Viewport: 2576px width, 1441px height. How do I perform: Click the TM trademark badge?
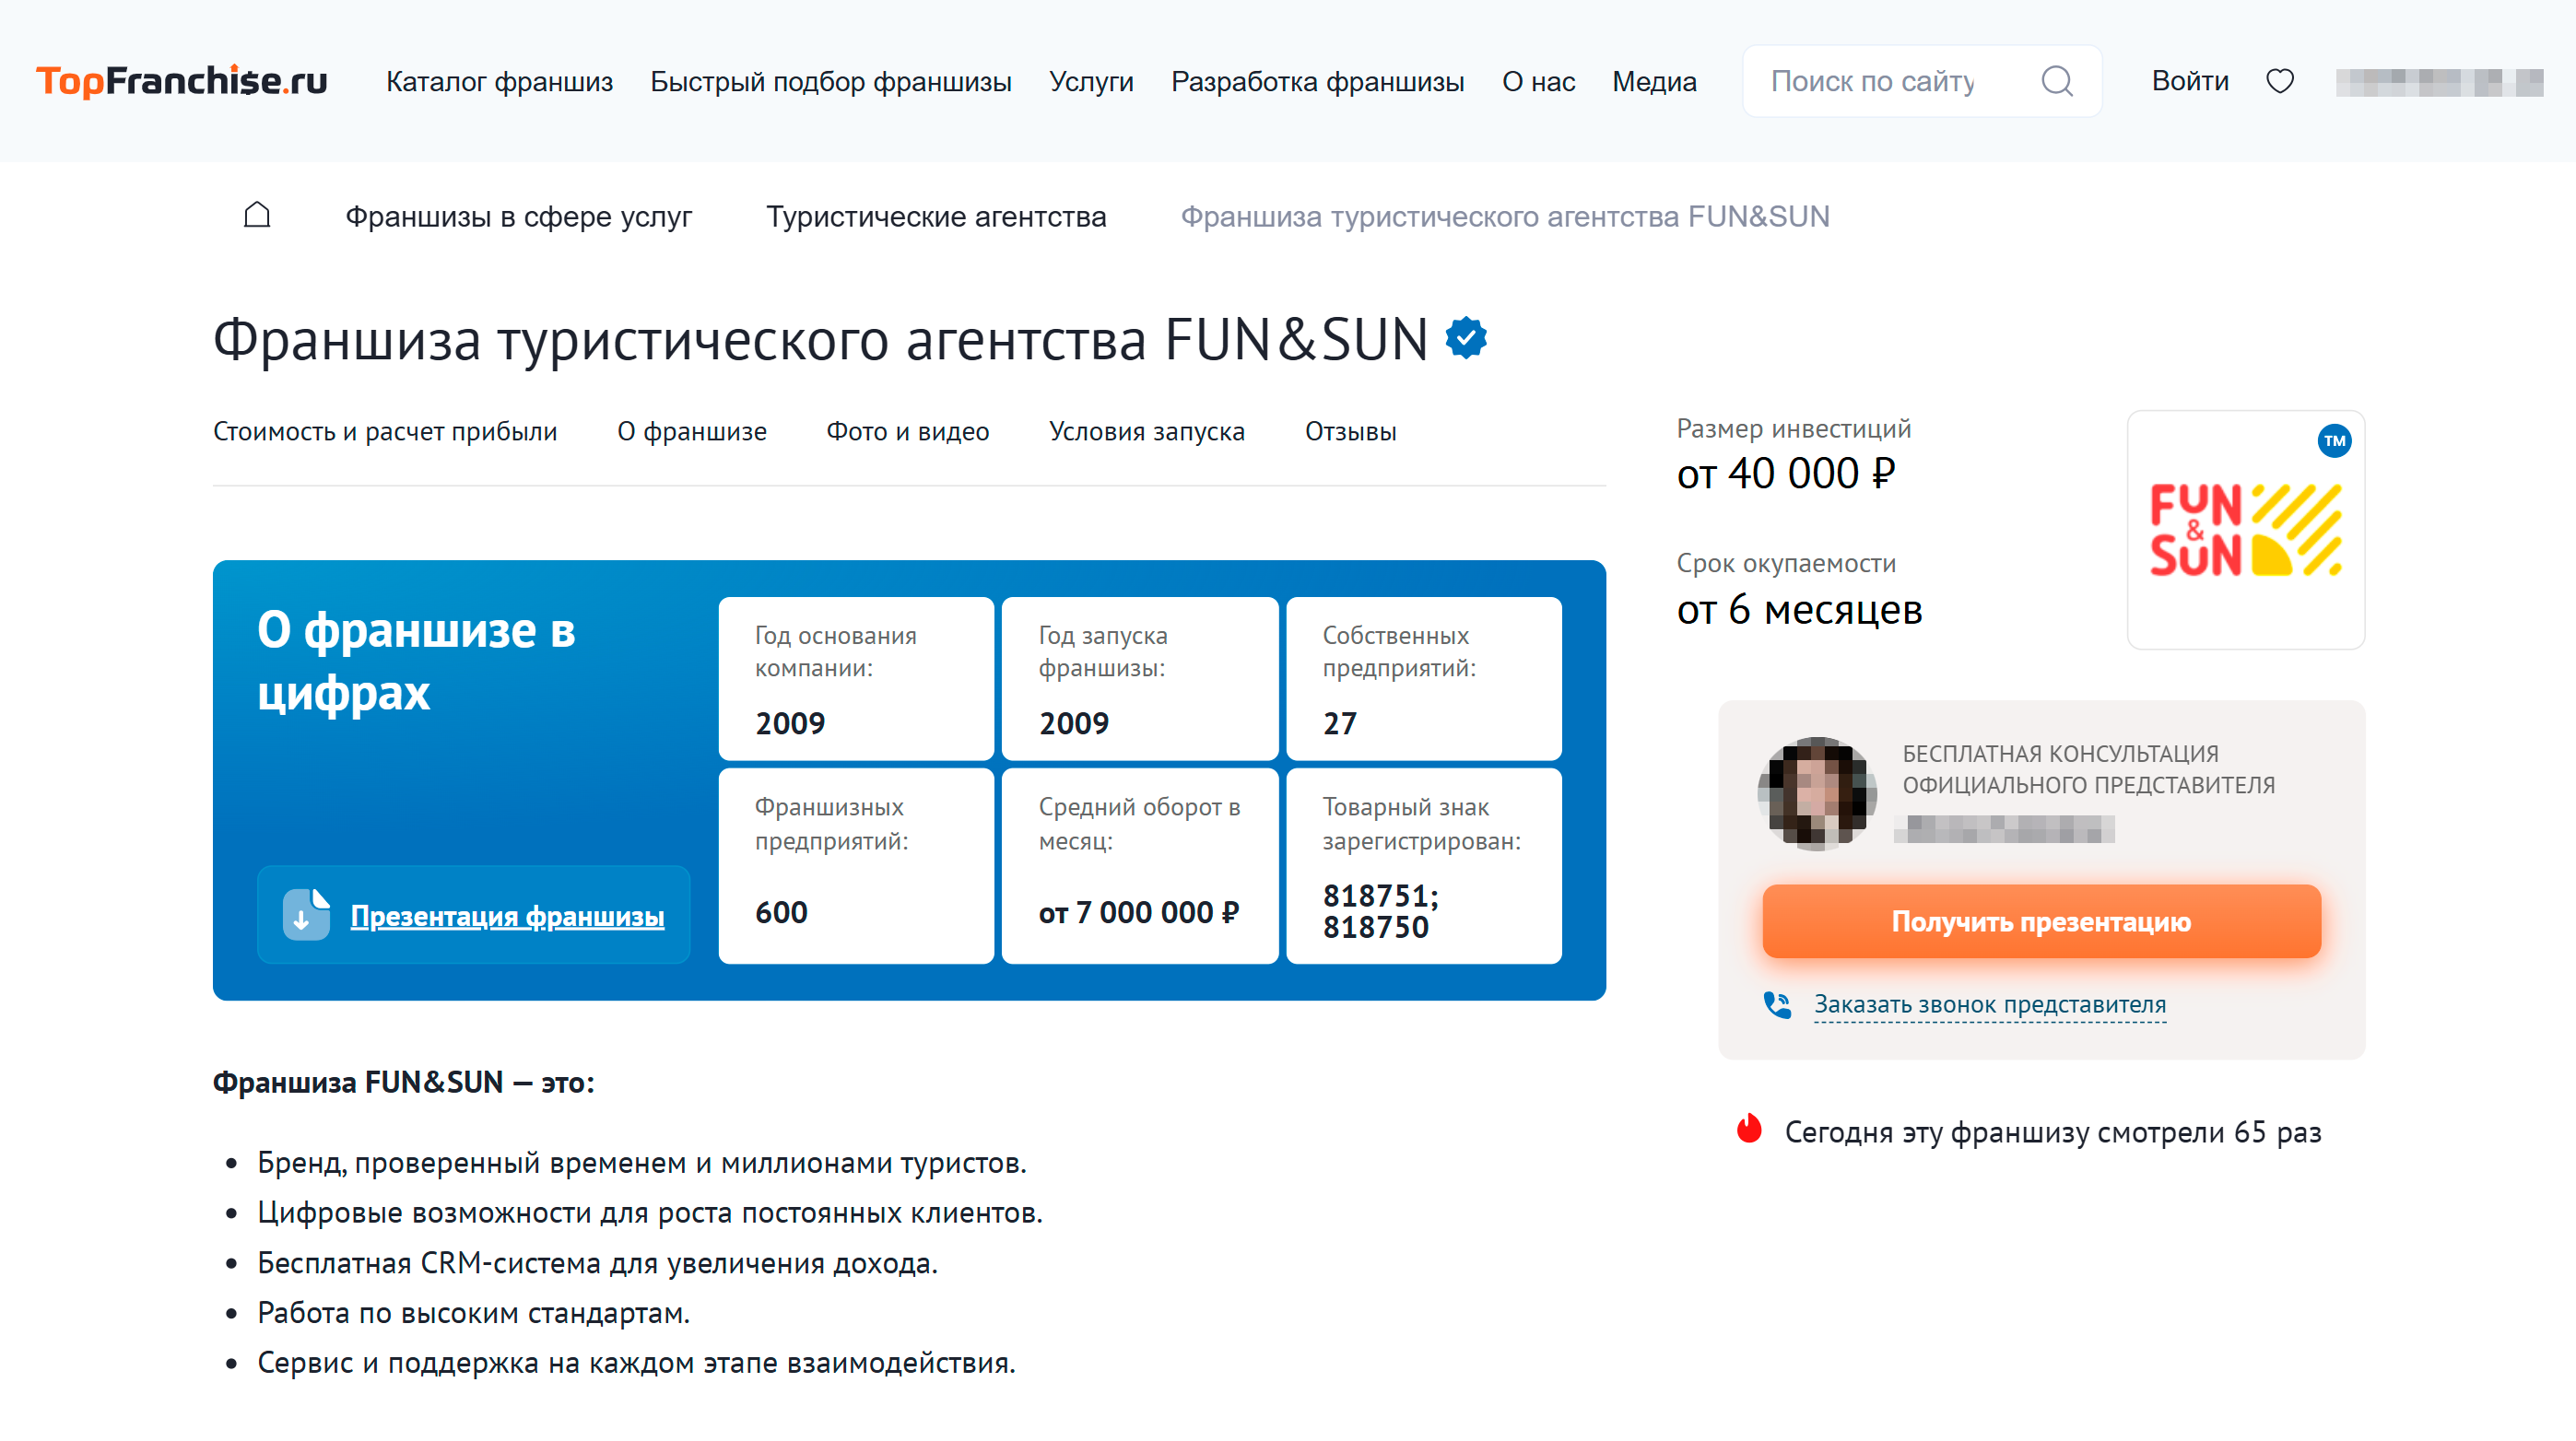[x=2334, y=441]
